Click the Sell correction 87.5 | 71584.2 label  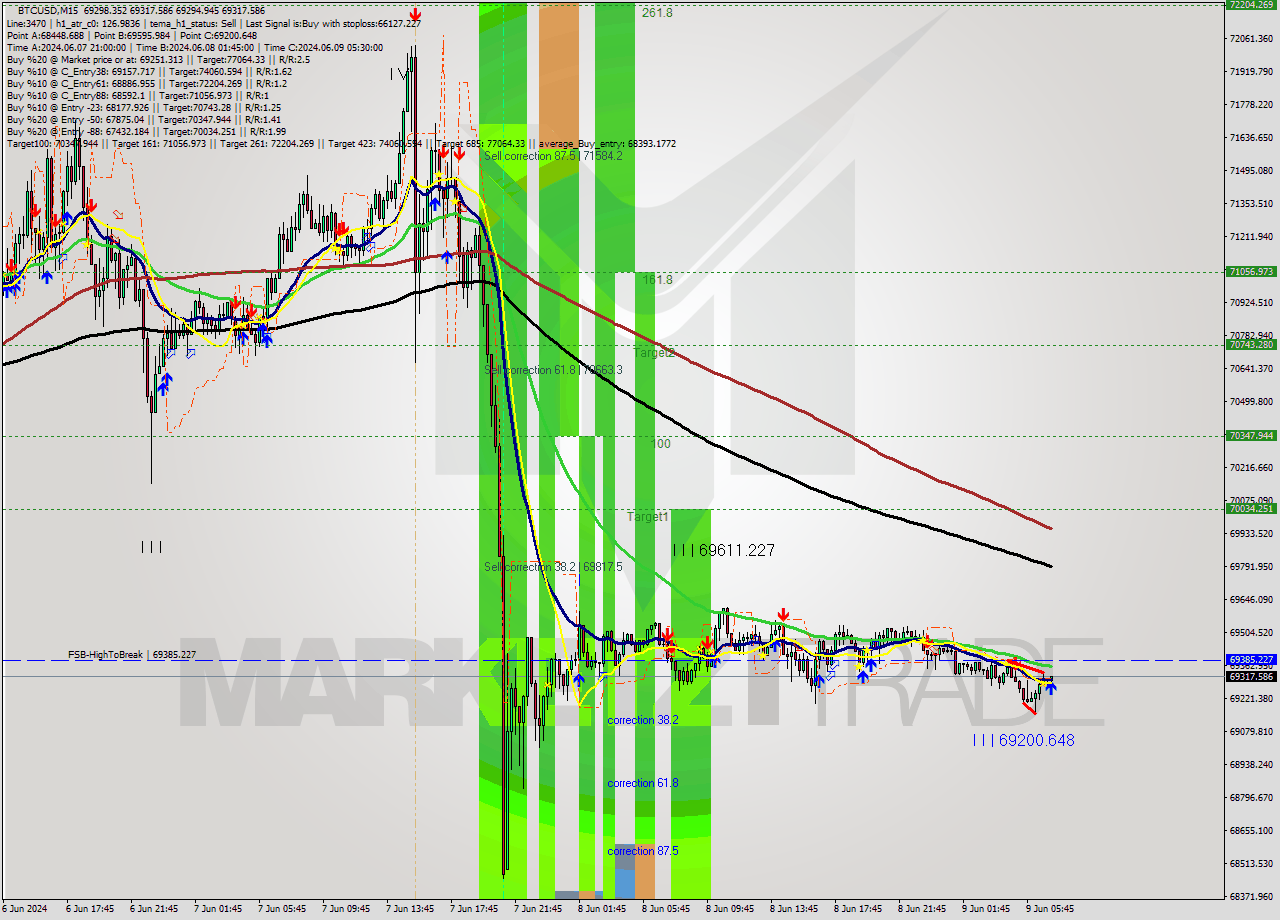click(x=553, y=156)
